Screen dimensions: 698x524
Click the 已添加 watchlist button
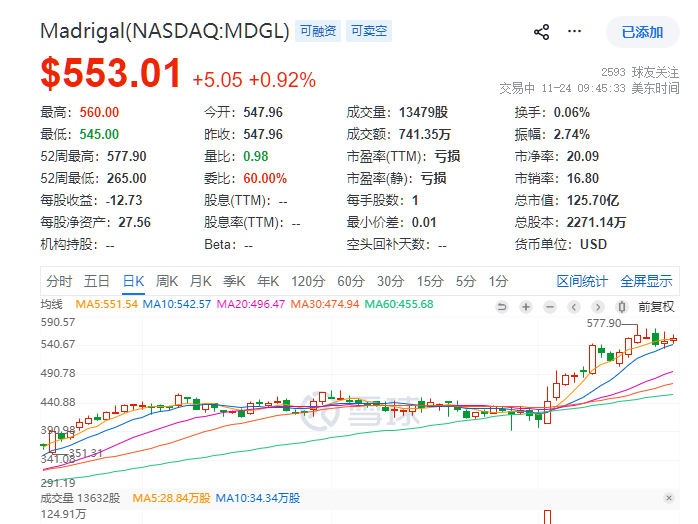pos(642,32)
